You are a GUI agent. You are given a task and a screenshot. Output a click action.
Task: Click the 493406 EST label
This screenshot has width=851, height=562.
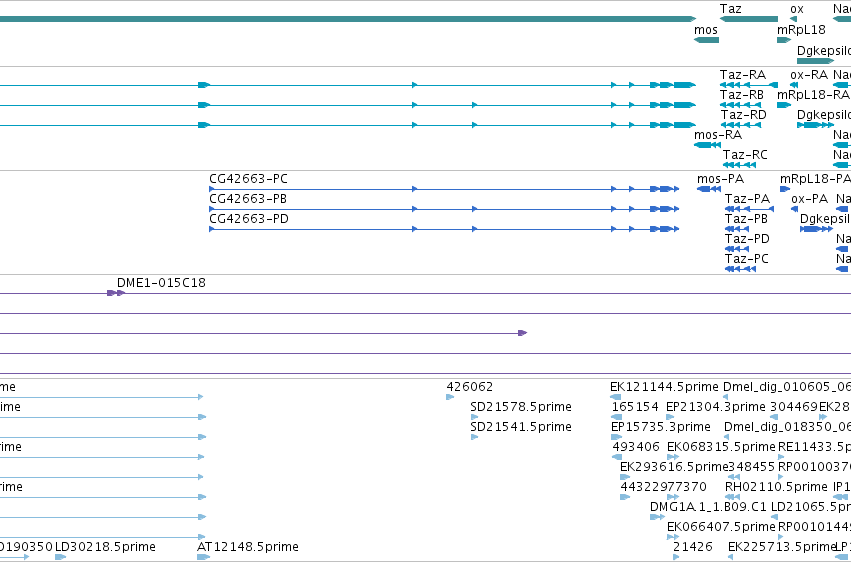[x=636, y=448]
